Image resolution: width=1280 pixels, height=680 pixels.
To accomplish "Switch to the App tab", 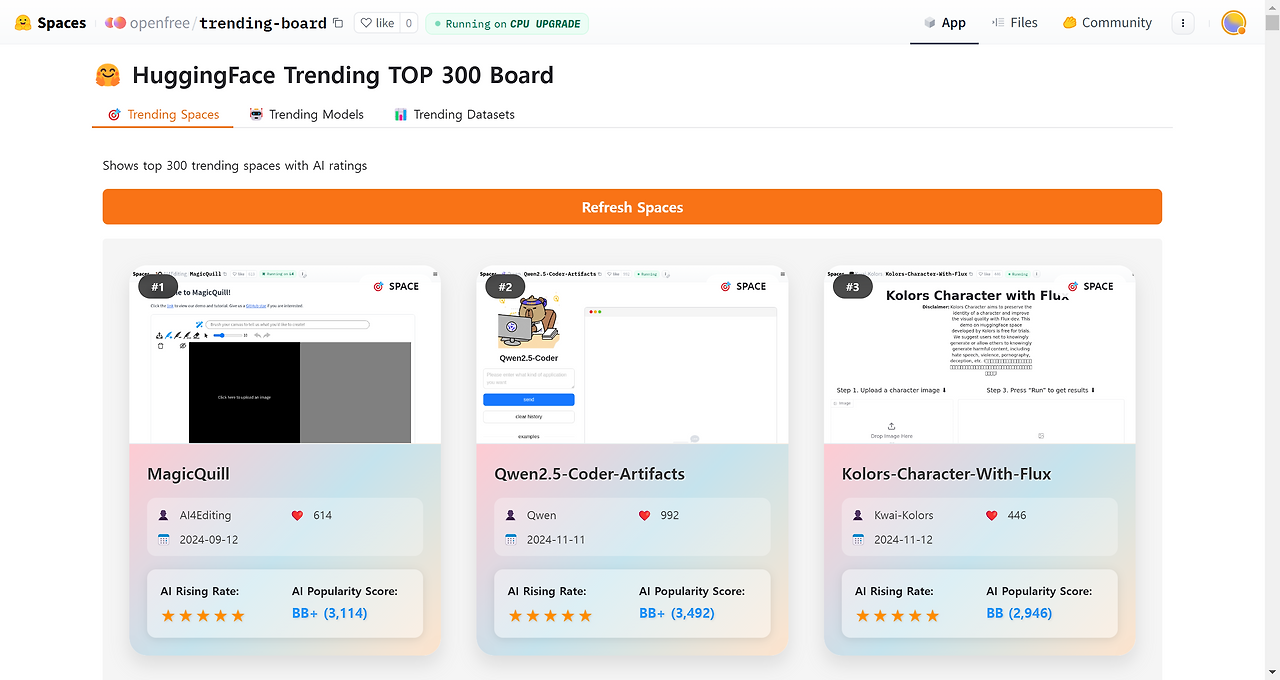I will coord(944,23).
